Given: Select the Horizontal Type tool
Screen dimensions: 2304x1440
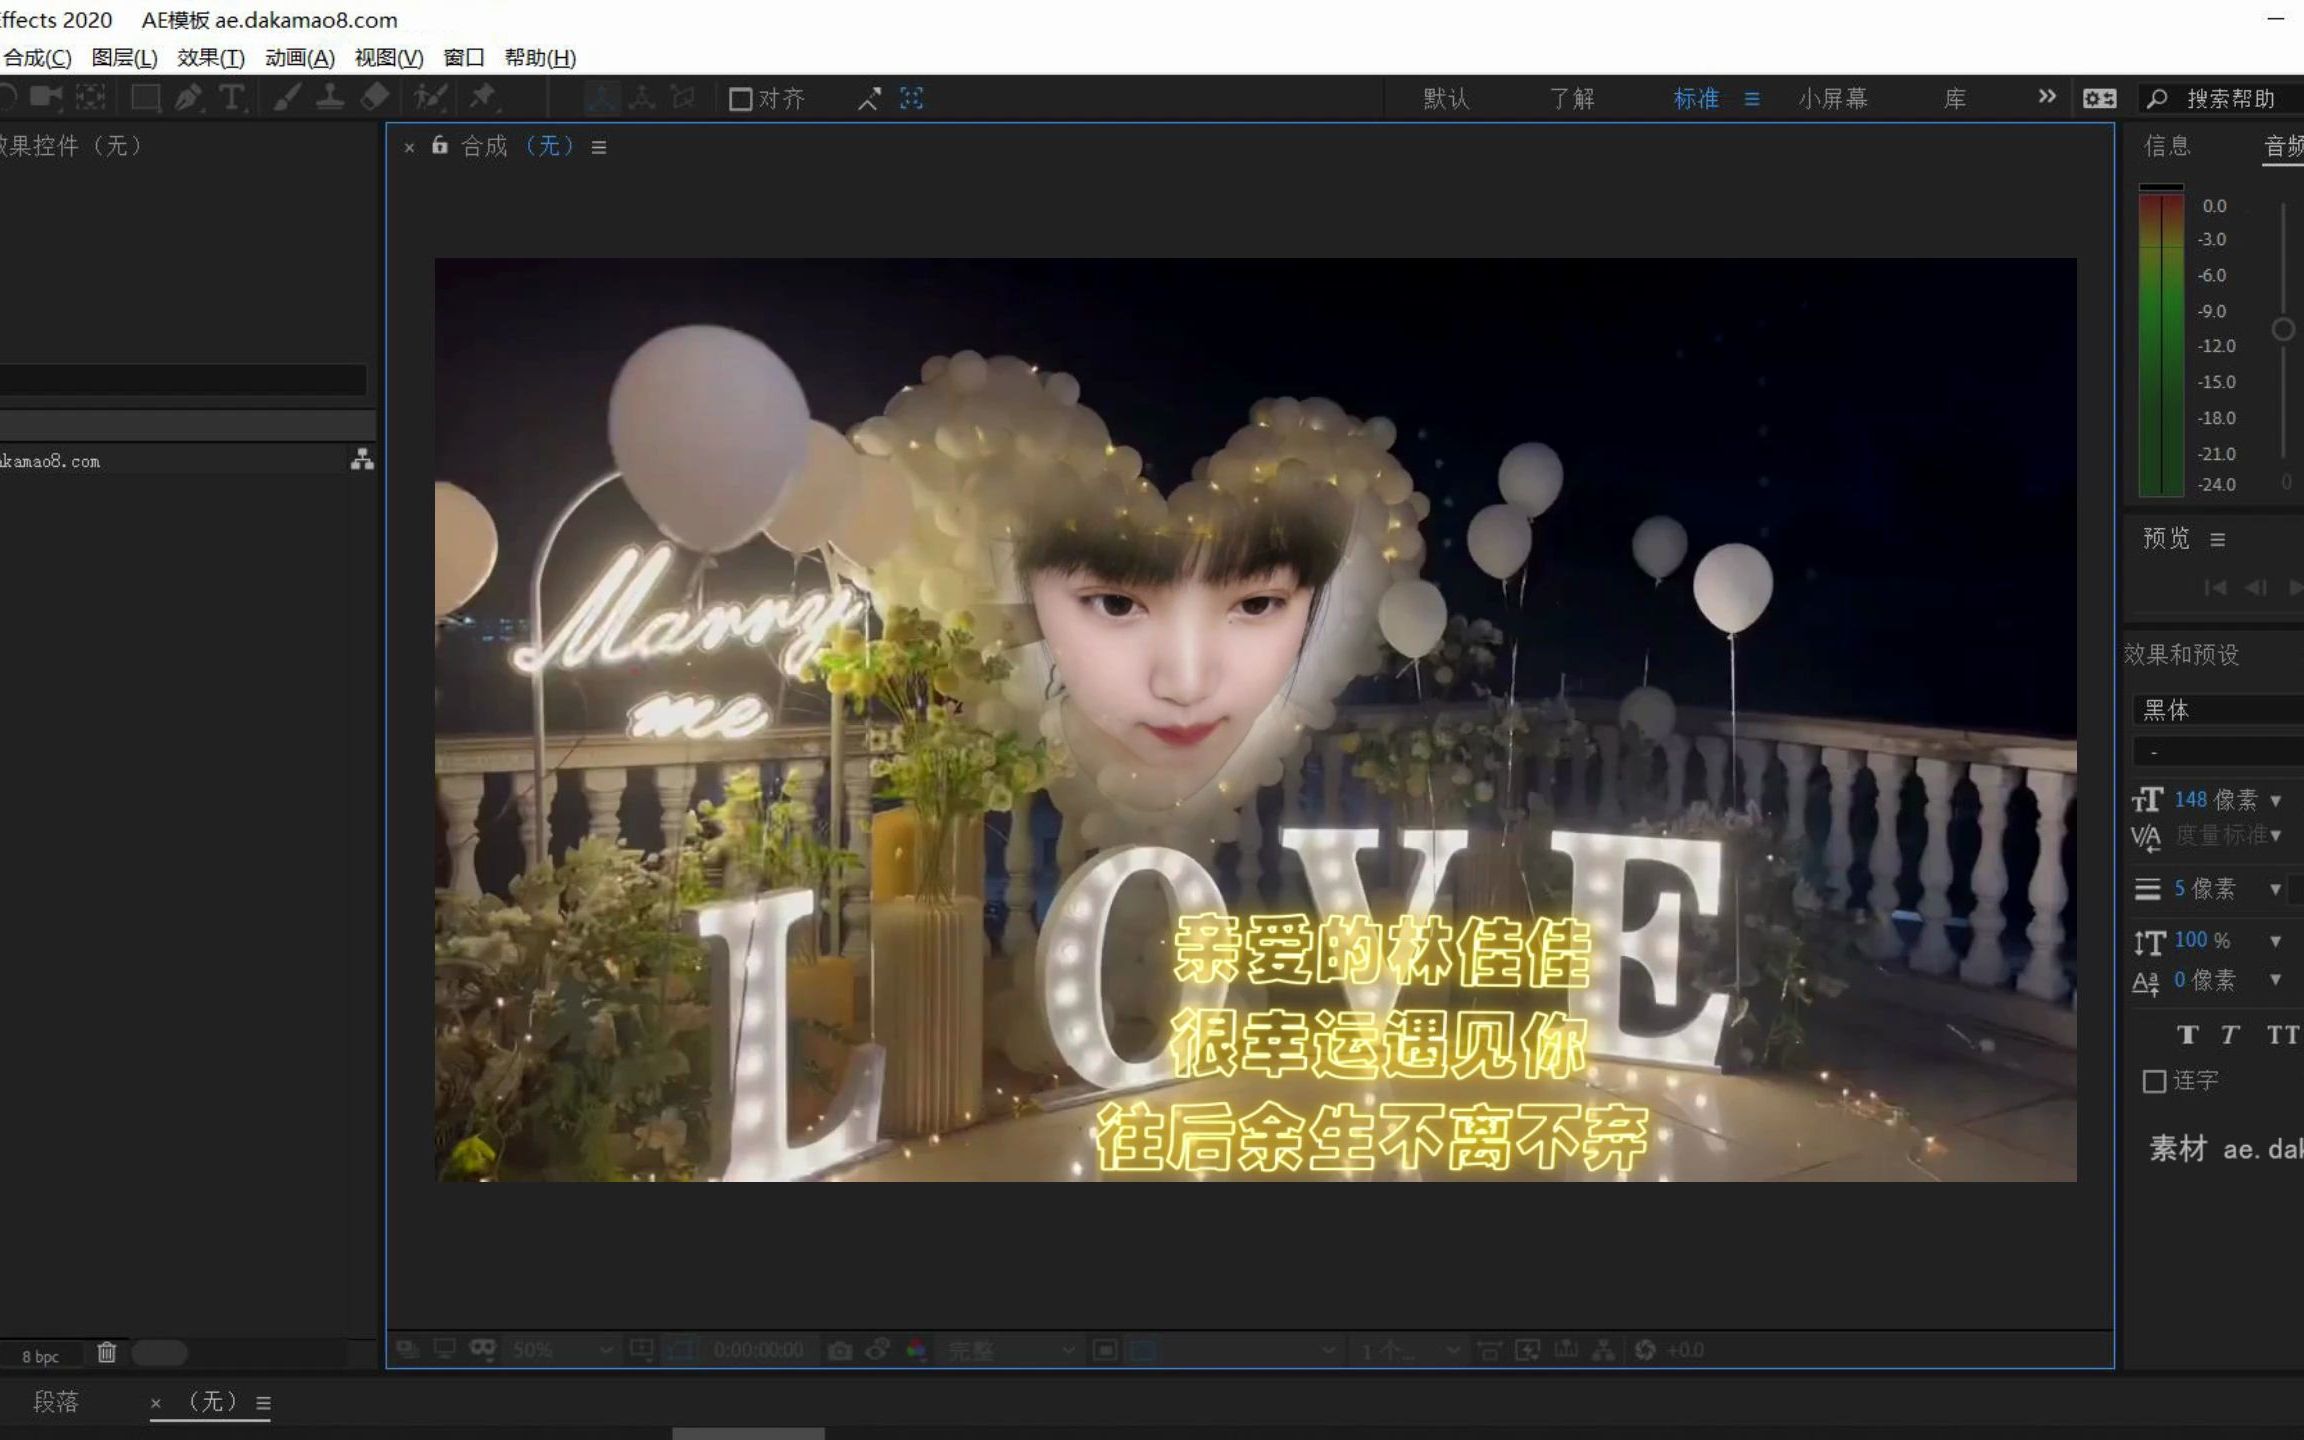Looking at the screenshot, I should tap(231, 98).
